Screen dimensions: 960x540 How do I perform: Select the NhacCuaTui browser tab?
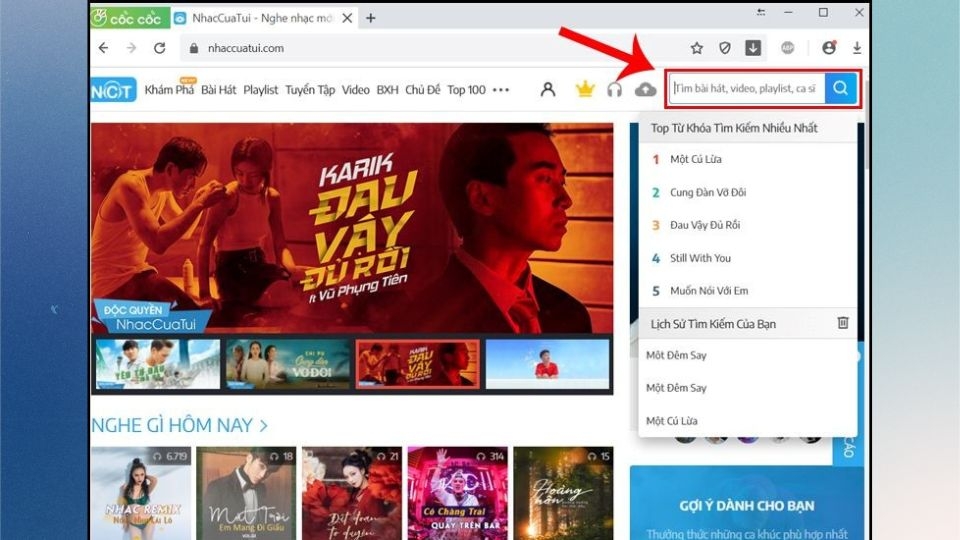(261, 18)
